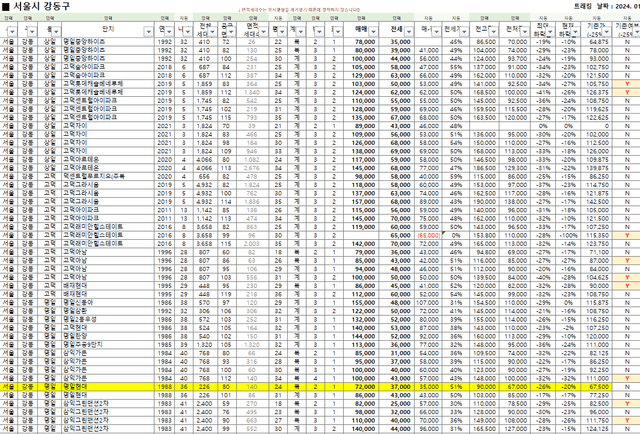Open filter dropdown for the building-age column
This screenshot has height=434, width=640.
[x=188, y=32]
